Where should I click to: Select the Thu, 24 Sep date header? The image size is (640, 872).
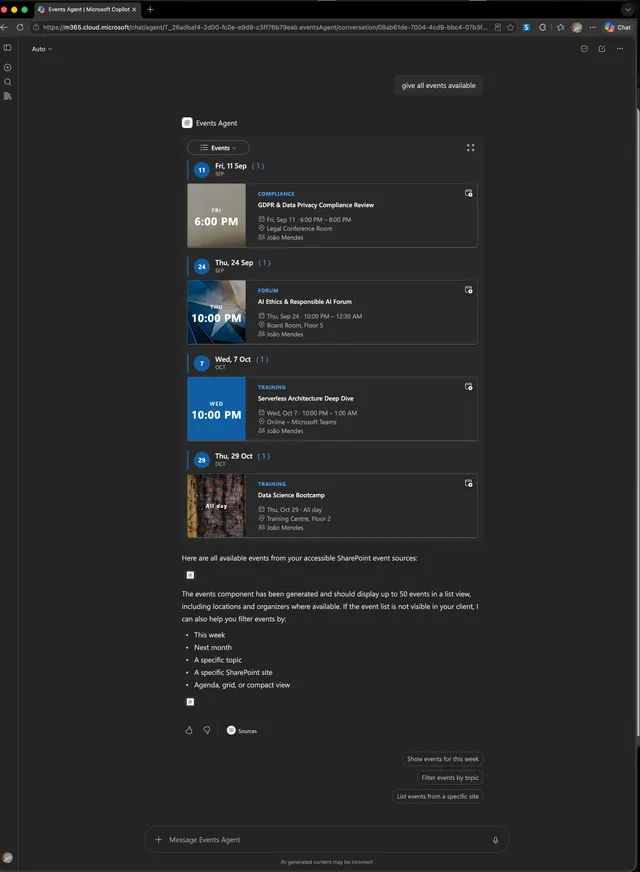pos(234,263)
